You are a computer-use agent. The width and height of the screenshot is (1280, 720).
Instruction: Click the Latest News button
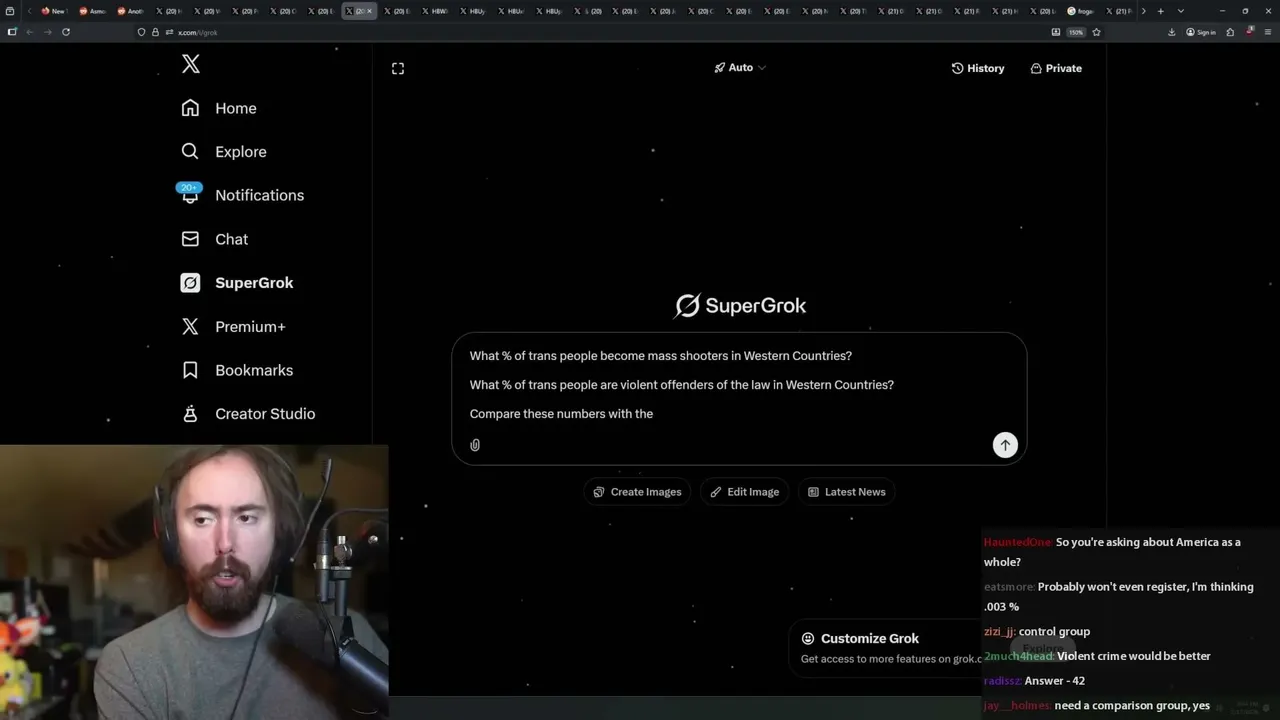tap(846, 492)
